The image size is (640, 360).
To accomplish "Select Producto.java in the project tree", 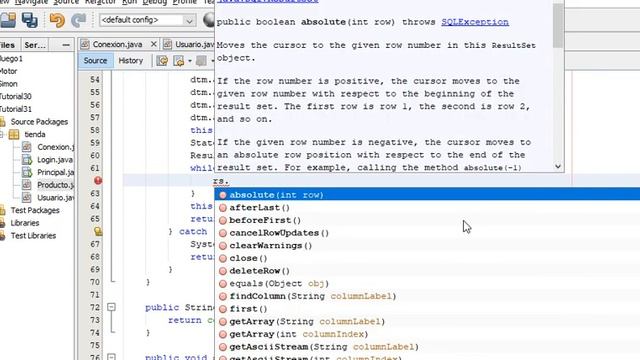I will coord(56,185).
